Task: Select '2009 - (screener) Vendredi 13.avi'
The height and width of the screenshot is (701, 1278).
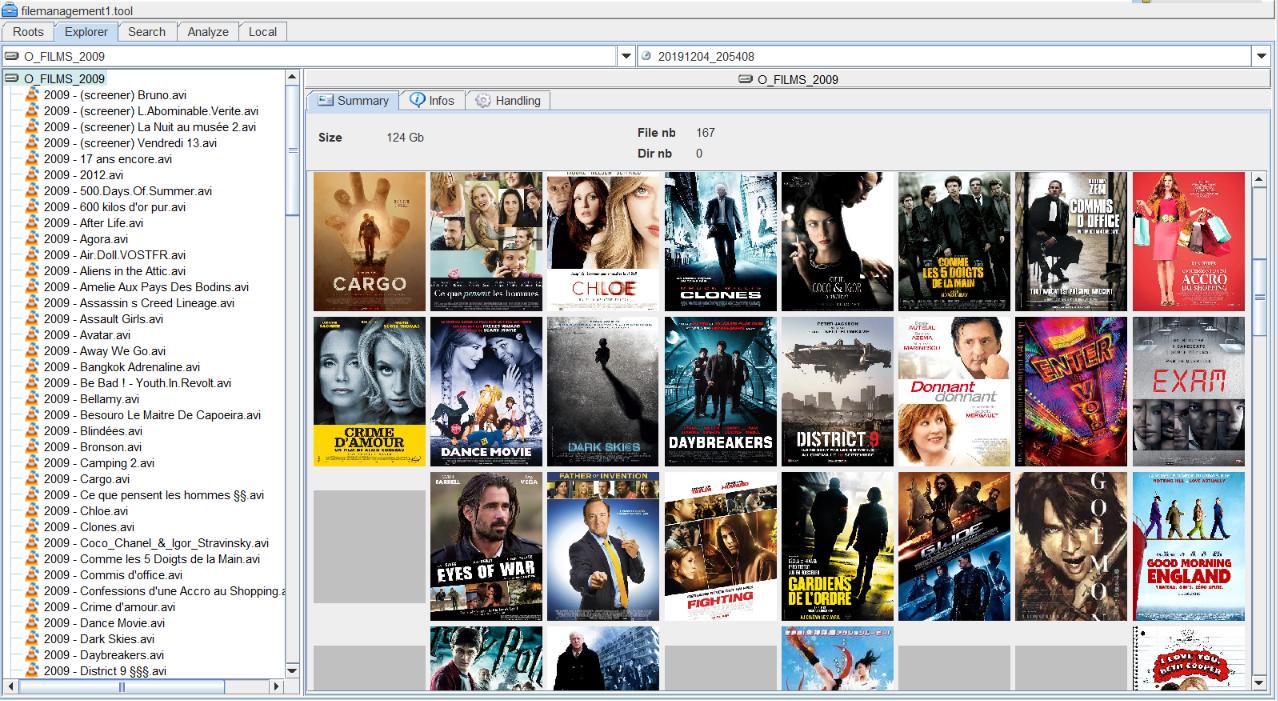Action: (130, 143)
